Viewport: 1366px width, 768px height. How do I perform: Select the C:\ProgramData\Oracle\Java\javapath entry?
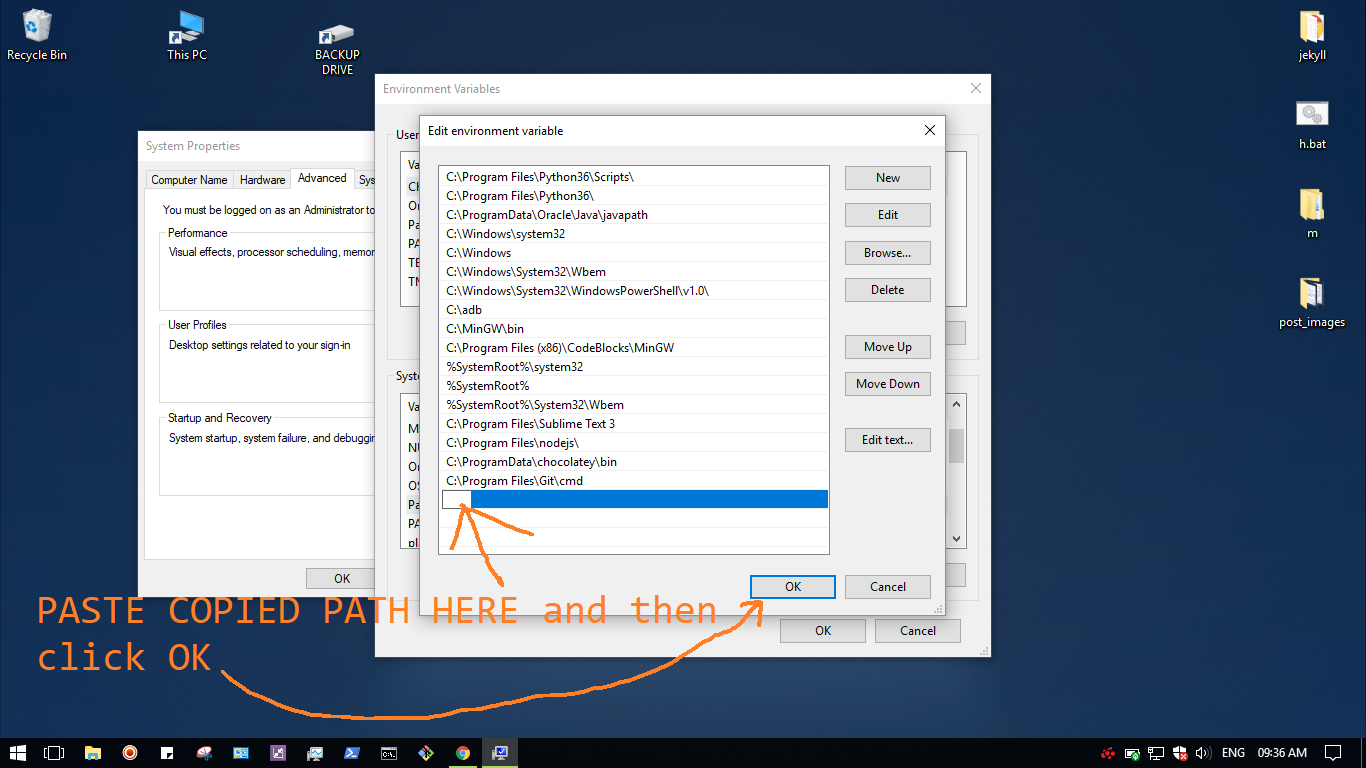click(x=635, y=215)
